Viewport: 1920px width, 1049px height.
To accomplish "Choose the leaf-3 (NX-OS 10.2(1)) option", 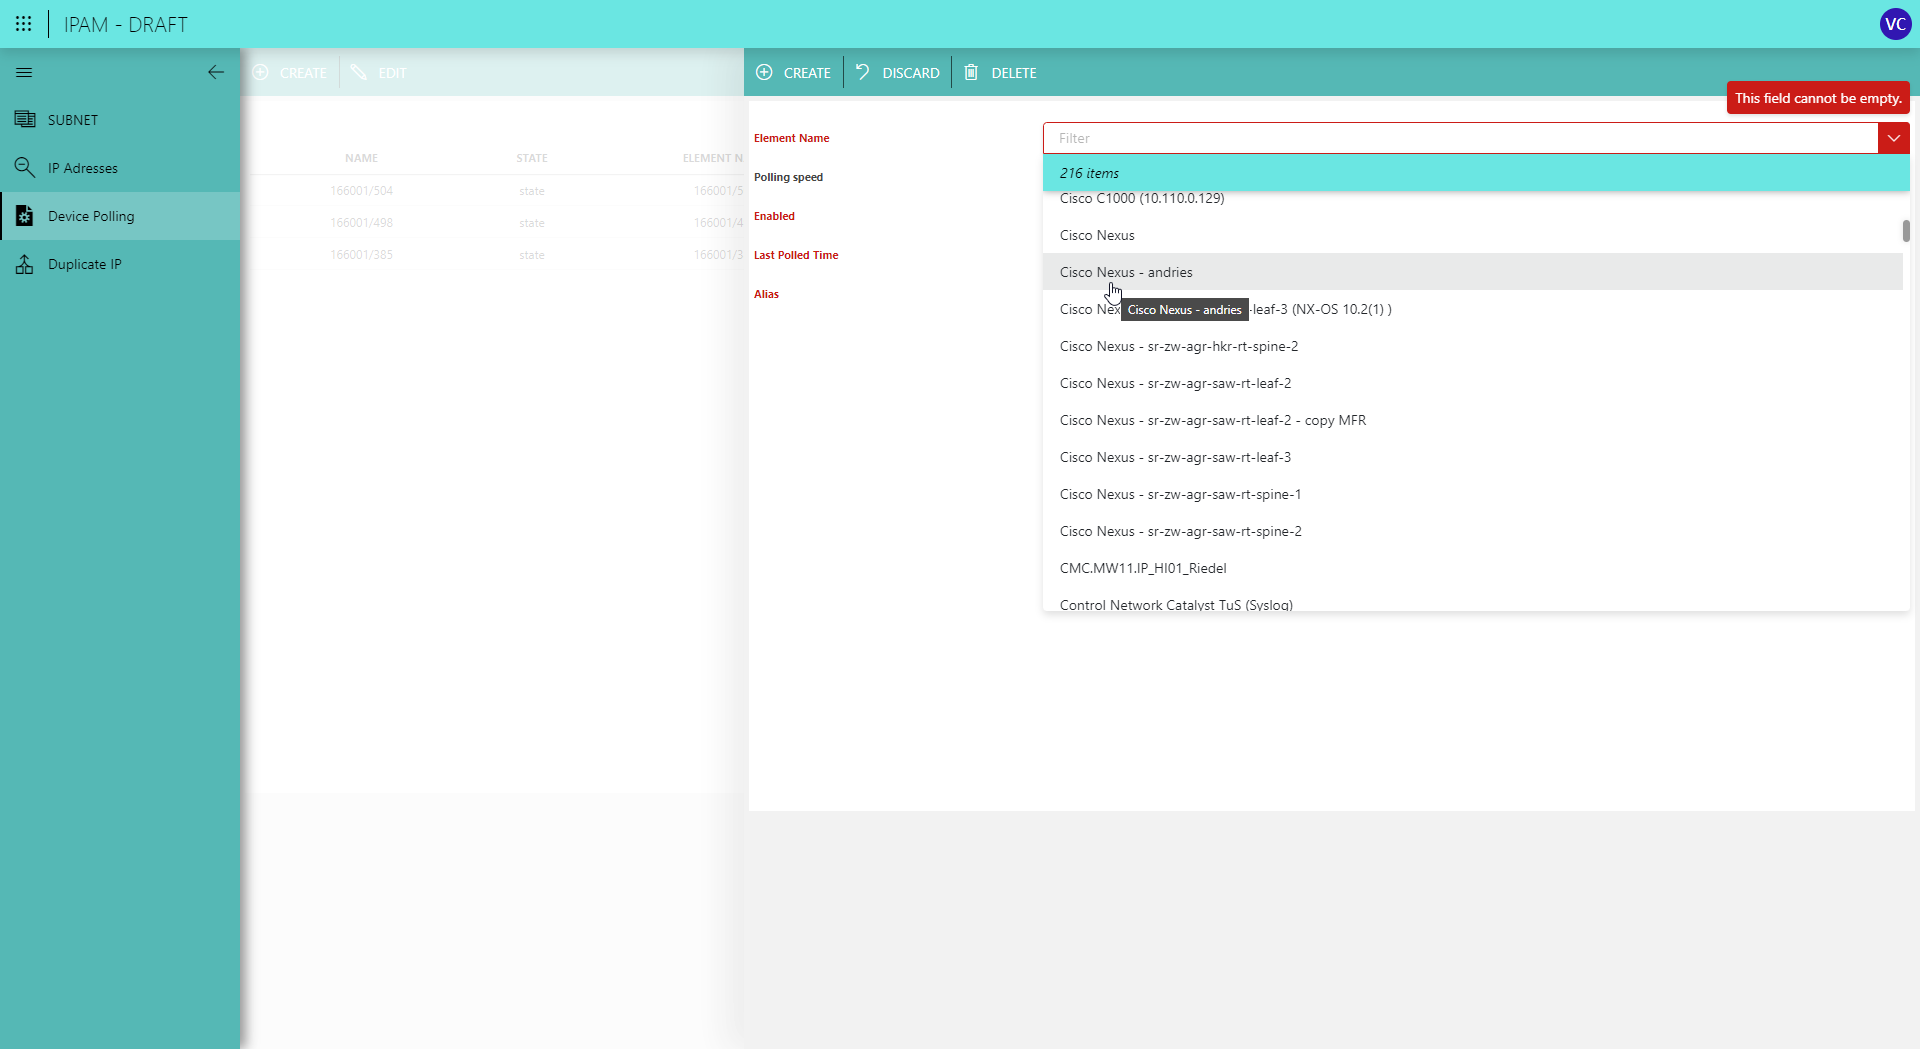I will [1472, 309].
